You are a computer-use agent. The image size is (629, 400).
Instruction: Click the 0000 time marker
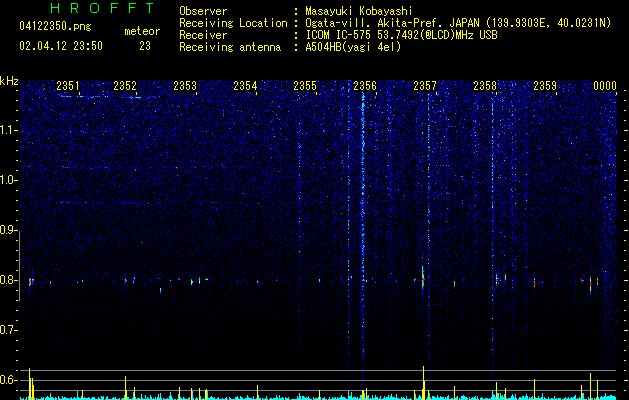[605, 85]
